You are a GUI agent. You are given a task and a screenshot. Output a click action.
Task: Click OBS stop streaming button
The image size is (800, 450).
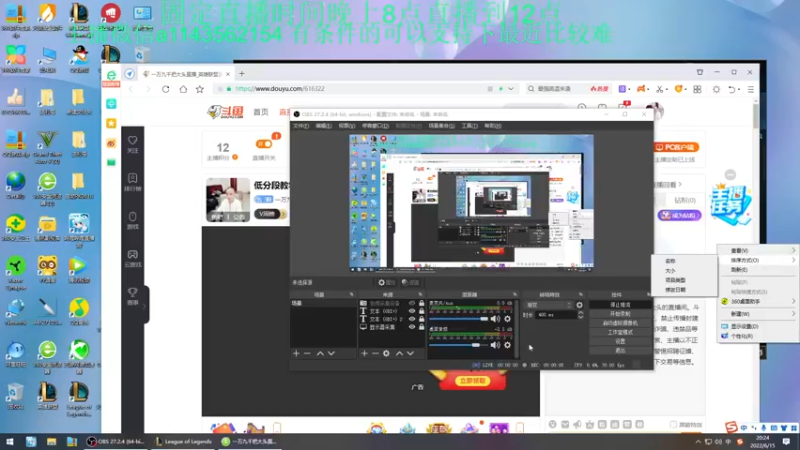click(x=620, y=305)
